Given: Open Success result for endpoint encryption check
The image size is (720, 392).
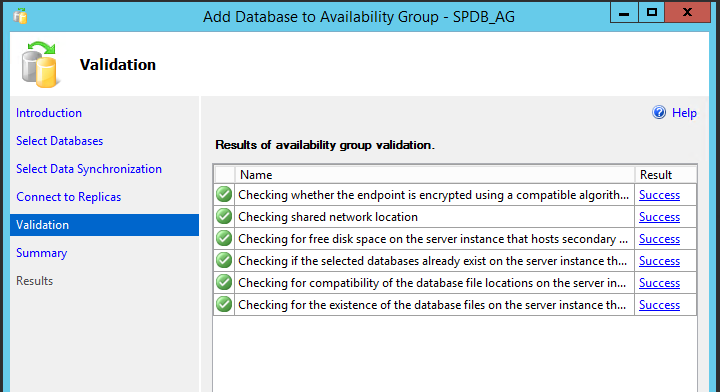Looking at the screenshot, I should point(659,195).
